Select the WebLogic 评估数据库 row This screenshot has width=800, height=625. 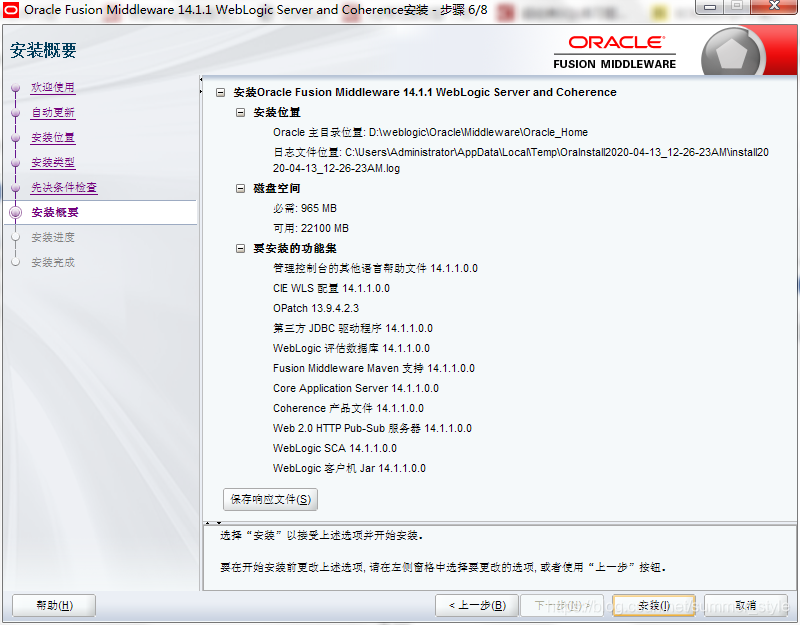tap(351, 348)
